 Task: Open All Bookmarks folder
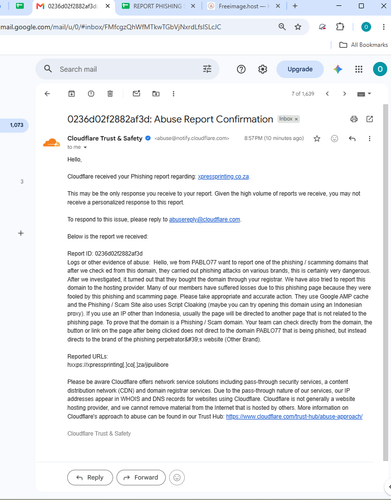363,45
